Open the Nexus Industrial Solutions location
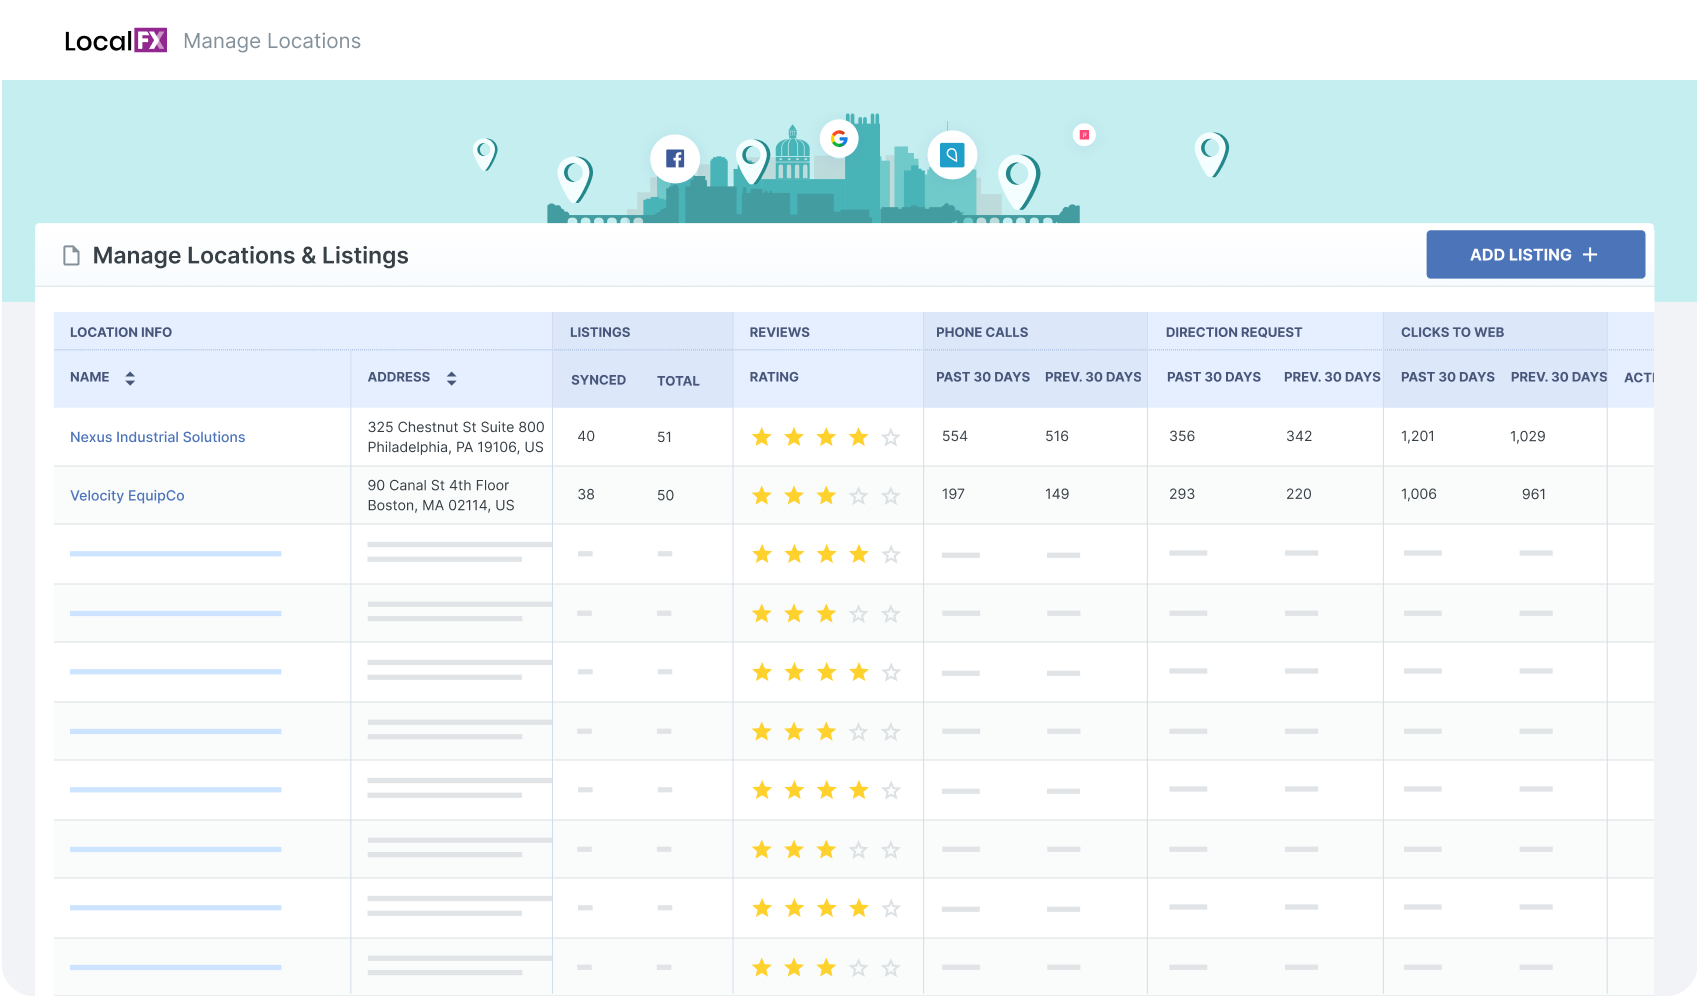The image size is (1697, 996). pyautogui.click(x=157, y=436)
